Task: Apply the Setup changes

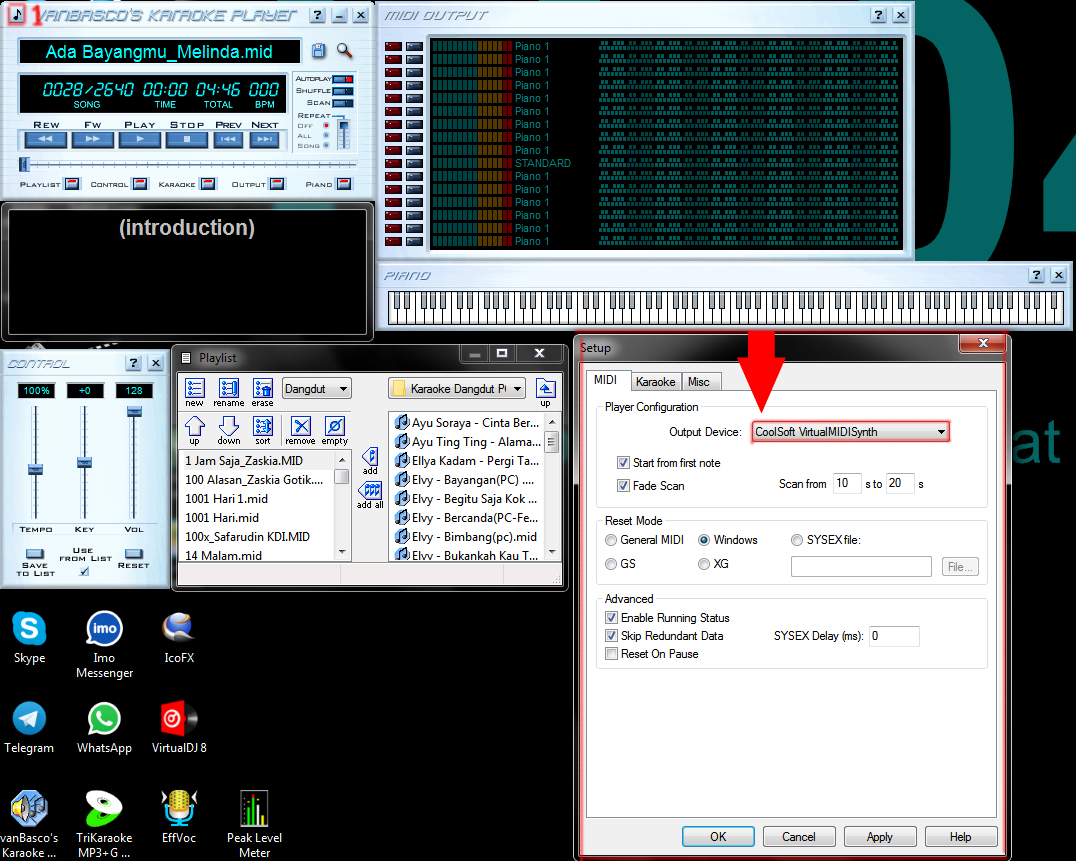Action: click(879, 837)
